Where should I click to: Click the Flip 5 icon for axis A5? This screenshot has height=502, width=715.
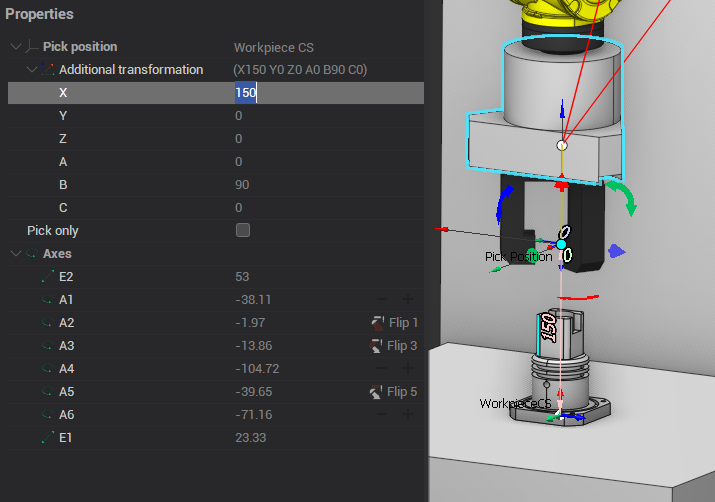coord(377,392)
